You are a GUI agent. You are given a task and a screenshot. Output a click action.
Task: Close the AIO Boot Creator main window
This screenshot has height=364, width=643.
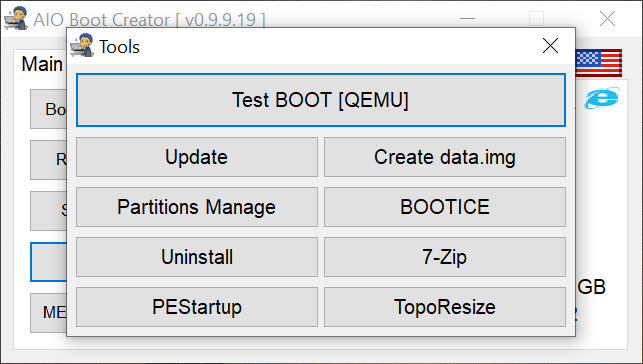607,19
